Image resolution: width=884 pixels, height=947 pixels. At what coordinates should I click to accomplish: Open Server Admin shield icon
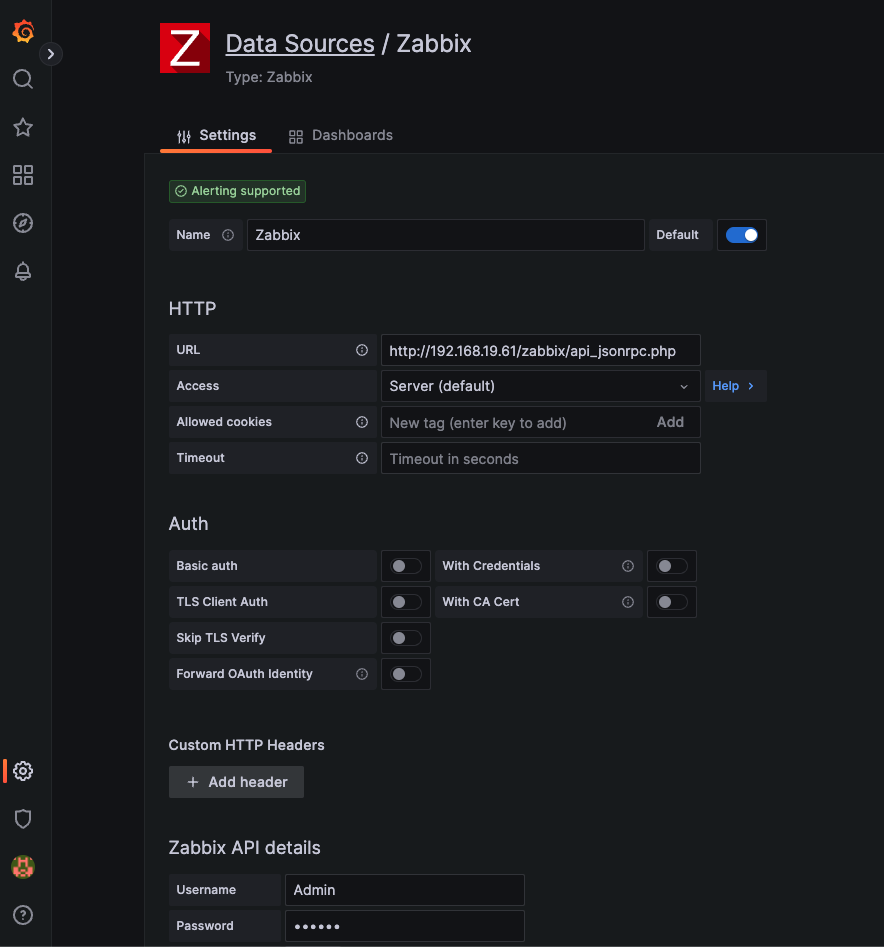tap(23, 819)
